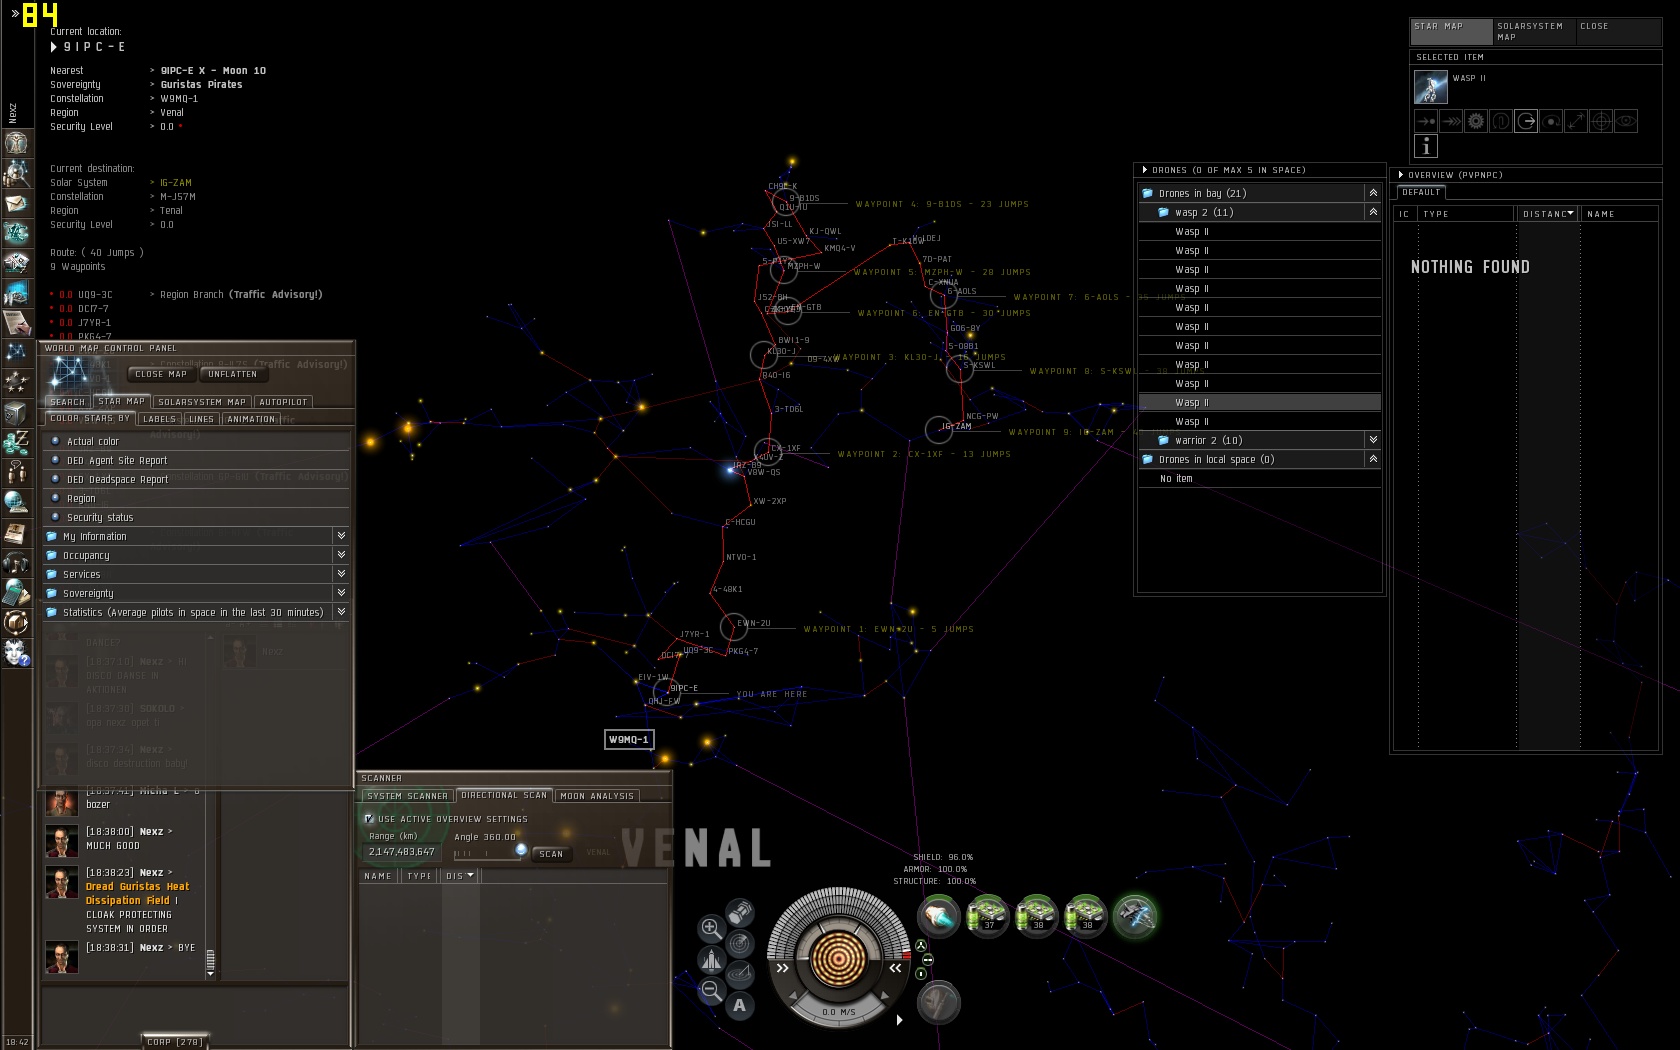Activate the afterburner module on the HUD
1680x1050 pixels.
click(x=939, y=915)
